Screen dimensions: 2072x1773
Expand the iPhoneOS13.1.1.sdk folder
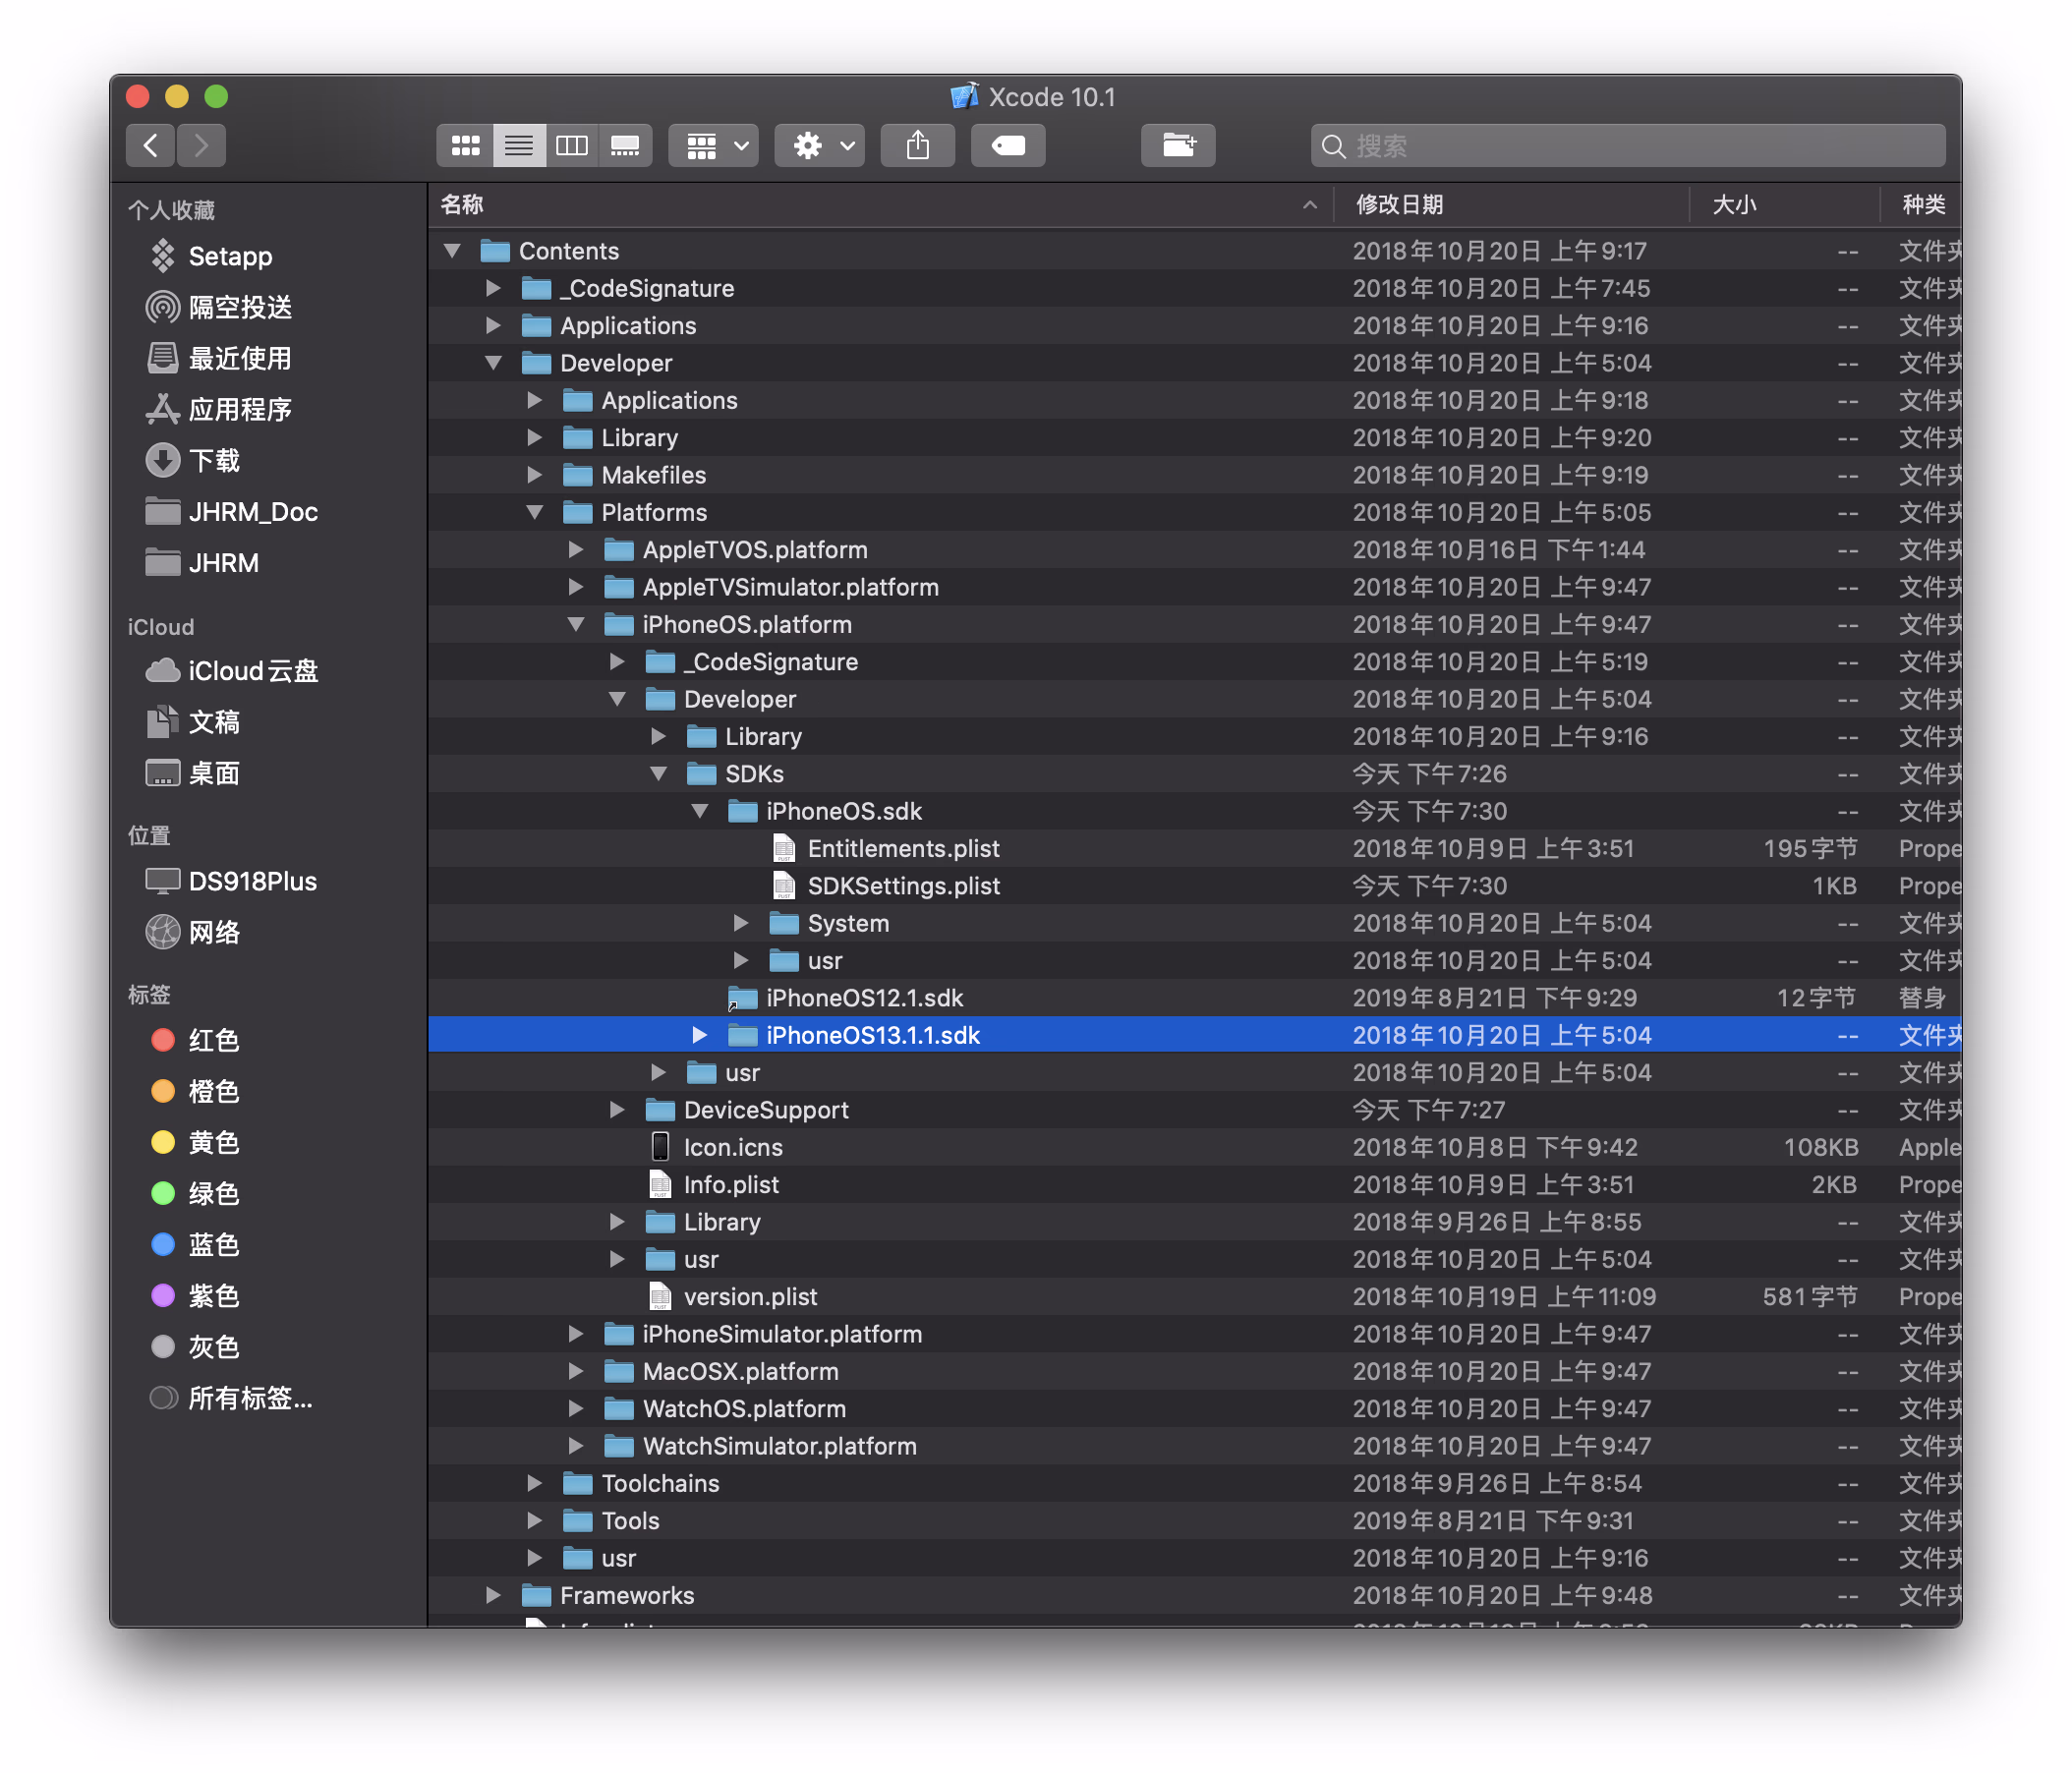(x=700, y=1035)
